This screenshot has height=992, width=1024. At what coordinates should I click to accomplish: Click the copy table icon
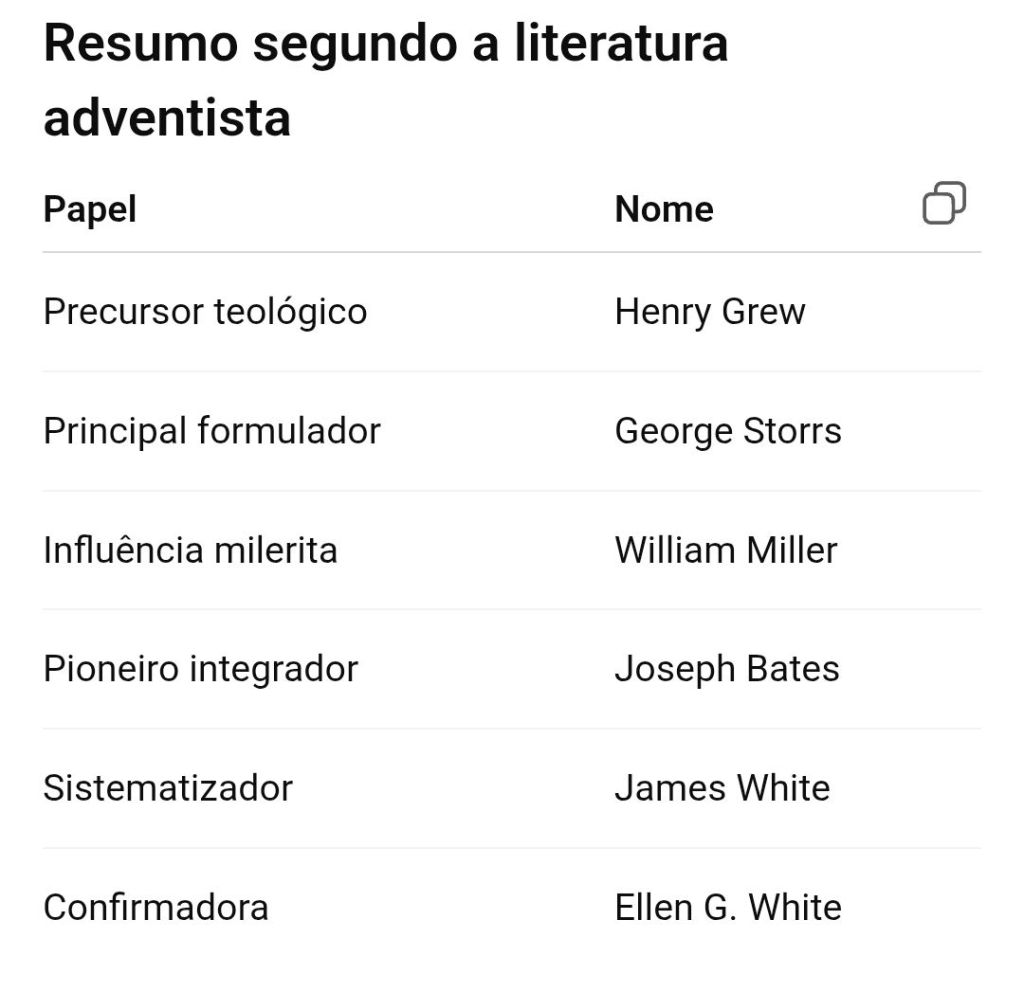click(943, 204)
